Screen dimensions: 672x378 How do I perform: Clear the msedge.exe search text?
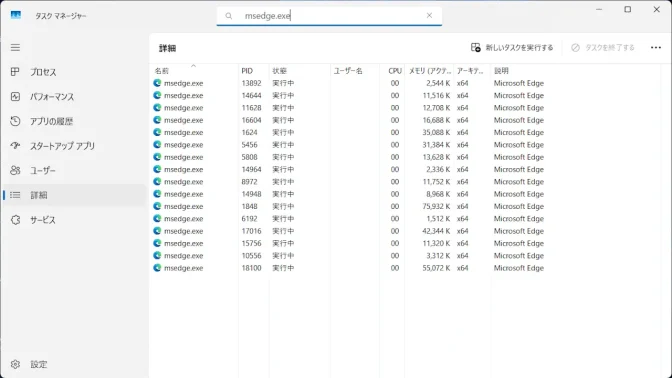[429, 15]
